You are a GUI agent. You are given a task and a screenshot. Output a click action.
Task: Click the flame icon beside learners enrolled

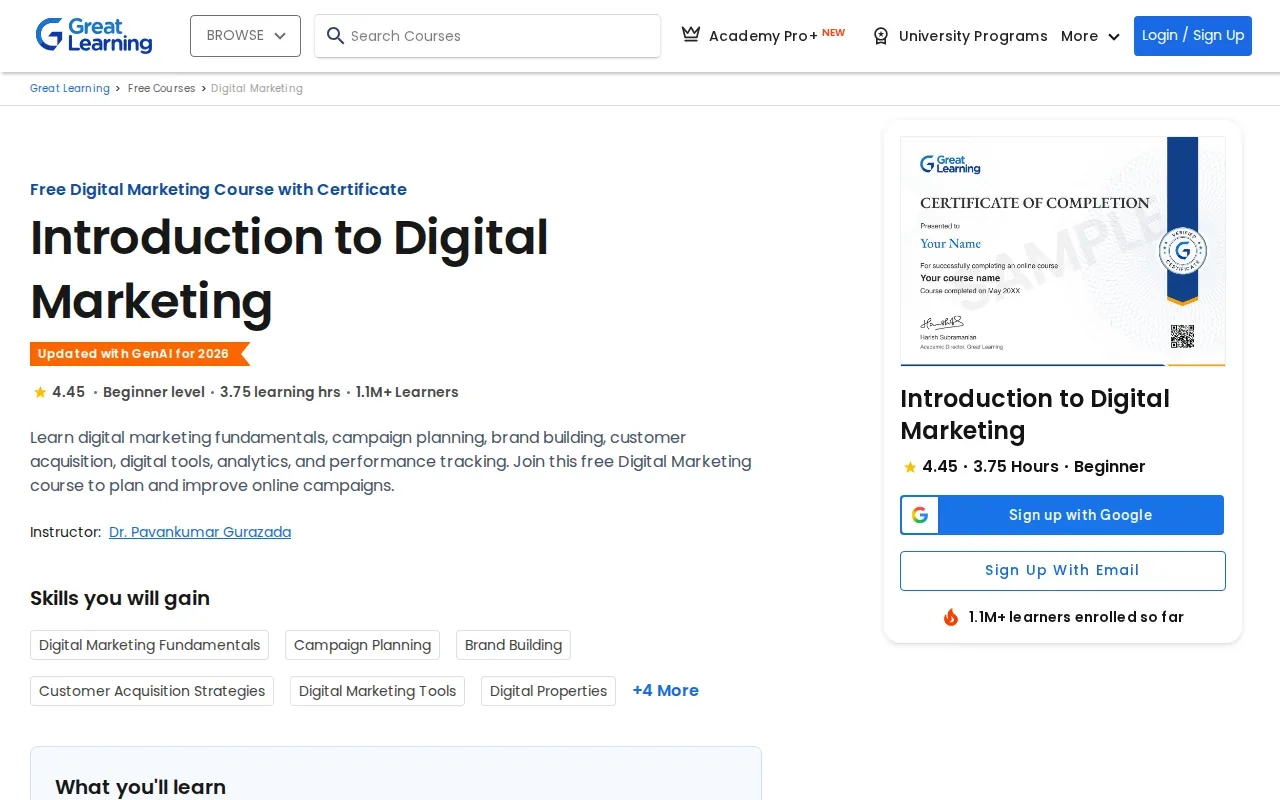pyautogui.click(x=951, y=617)
